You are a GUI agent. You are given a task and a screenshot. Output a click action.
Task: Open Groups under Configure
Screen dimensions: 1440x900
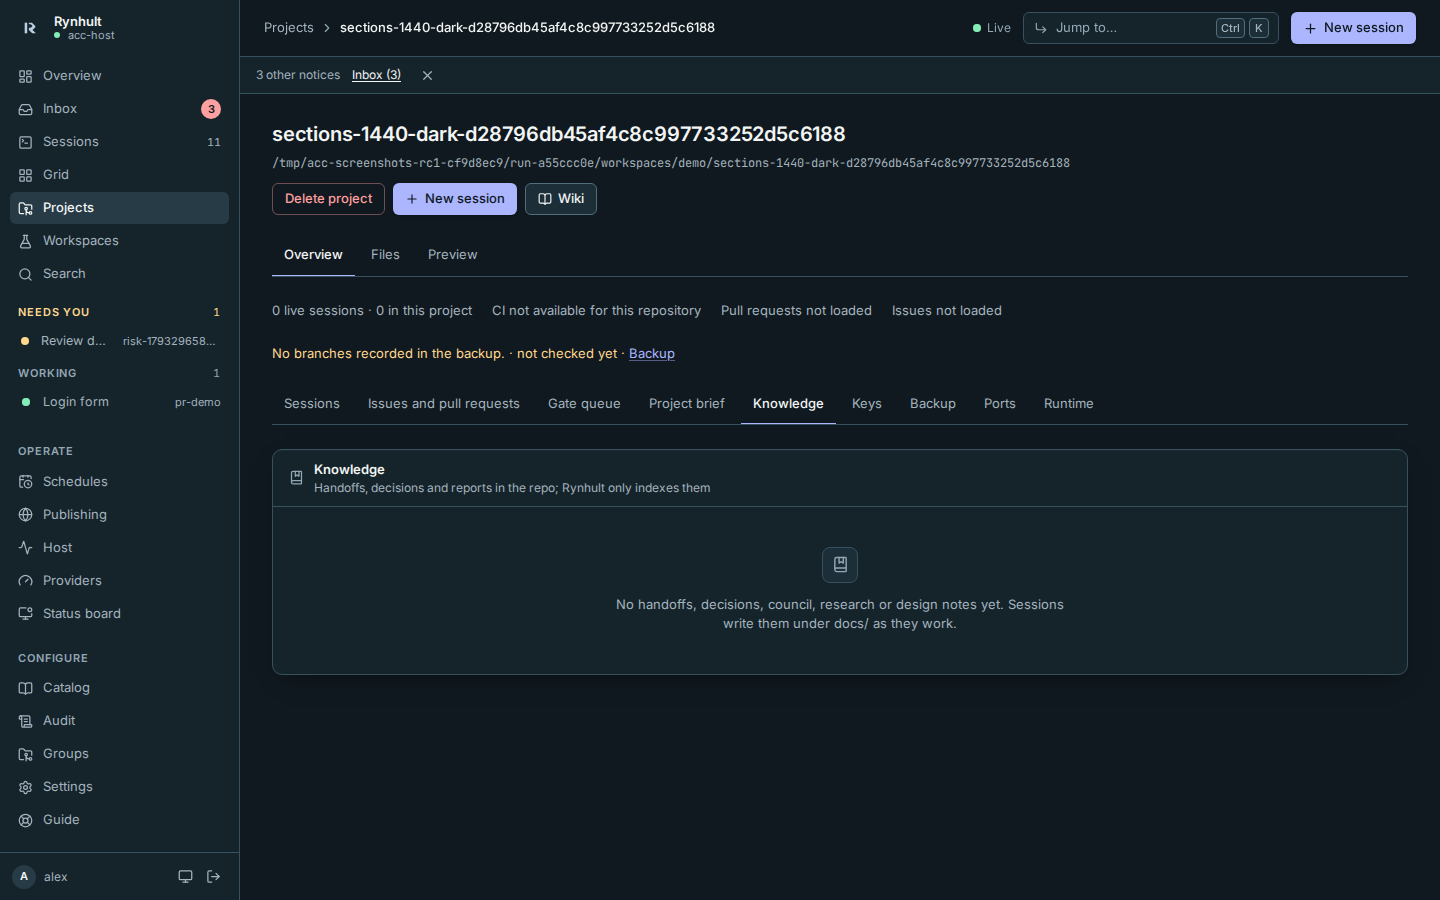119,754
